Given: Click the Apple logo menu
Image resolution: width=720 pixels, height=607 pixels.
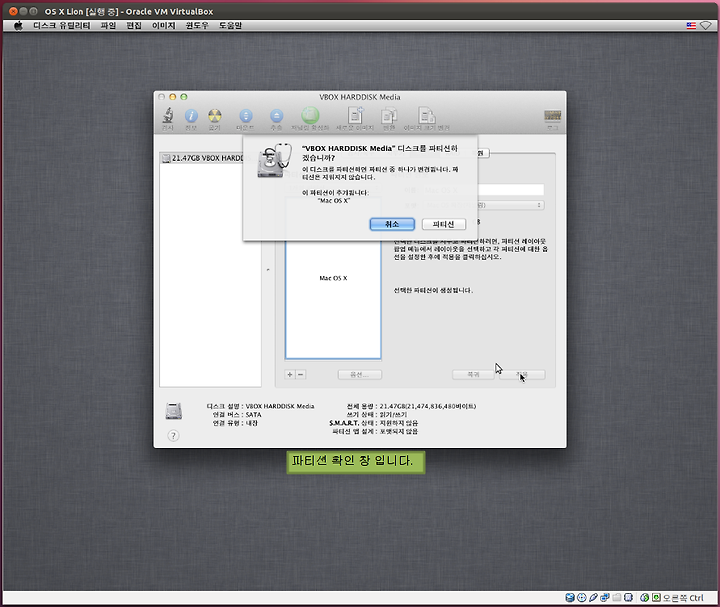Looking at the screenshot, I should (x=18, y=26).
